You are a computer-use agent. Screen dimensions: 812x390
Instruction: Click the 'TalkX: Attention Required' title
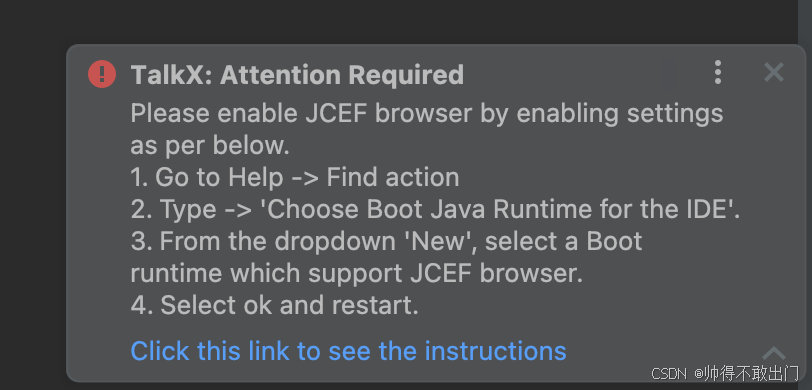297,75
